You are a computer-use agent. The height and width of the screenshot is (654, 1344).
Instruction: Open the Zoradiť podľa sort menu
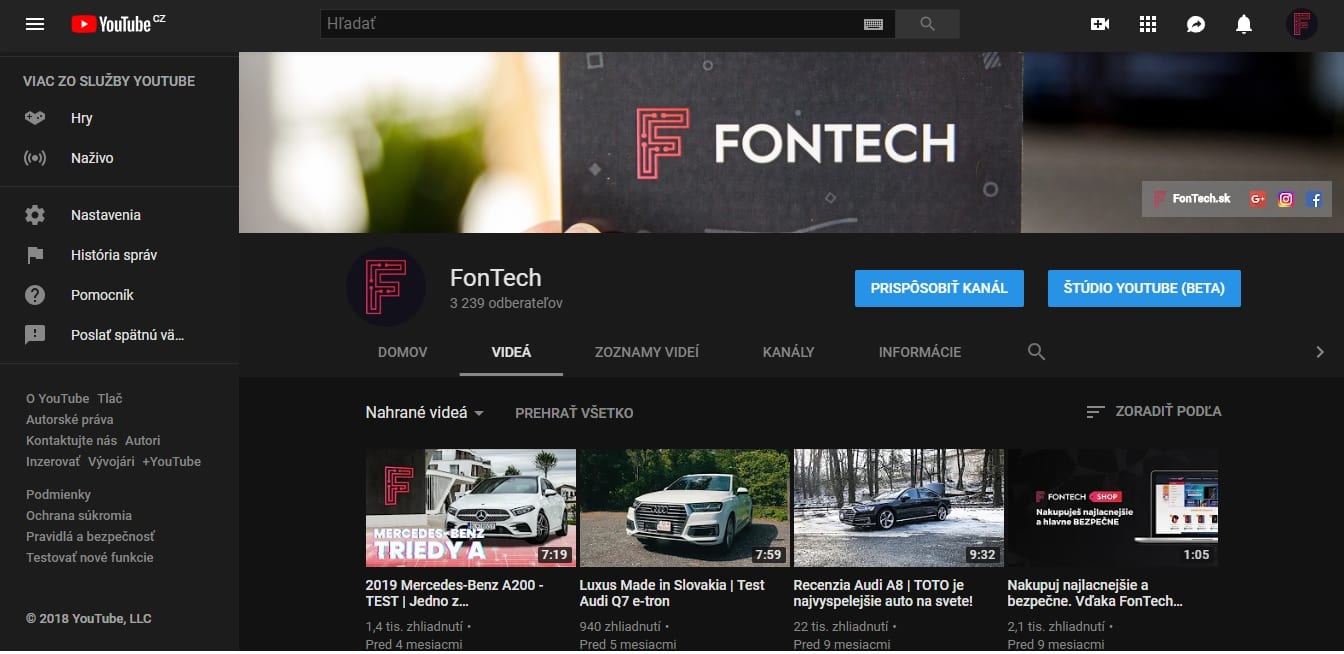1154,411
